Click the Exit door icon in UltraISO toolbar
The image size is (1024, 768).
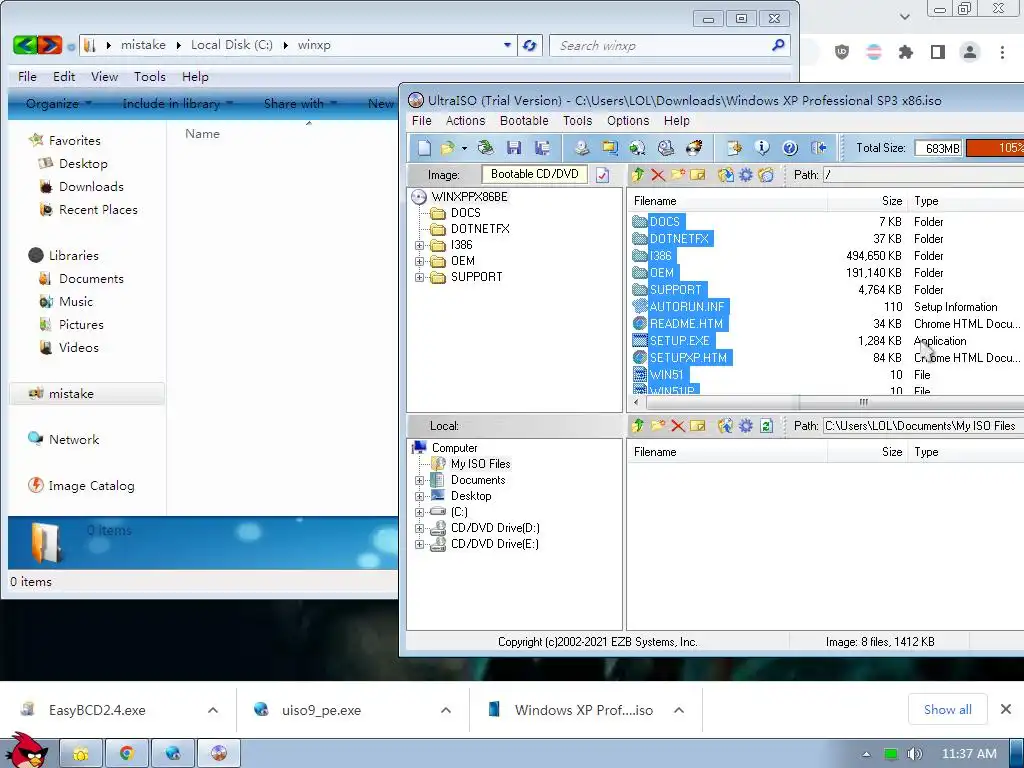tap(818, 148)
